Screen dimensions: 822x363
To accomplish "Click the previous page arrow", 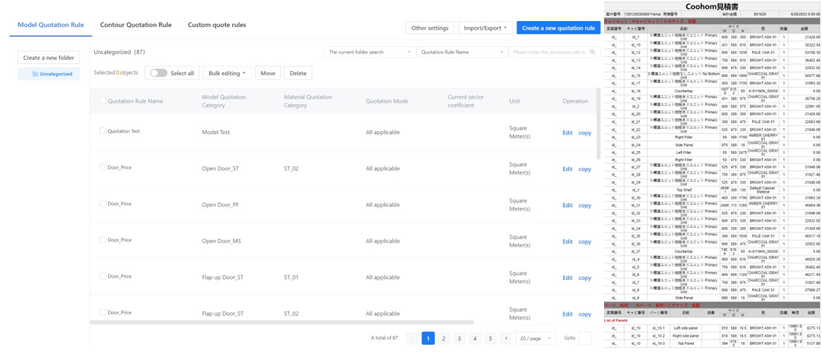I will 413,338.
